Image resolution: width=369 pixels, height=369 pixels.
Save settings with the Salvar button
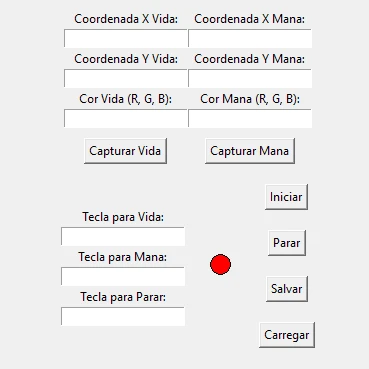coord(287,289)
